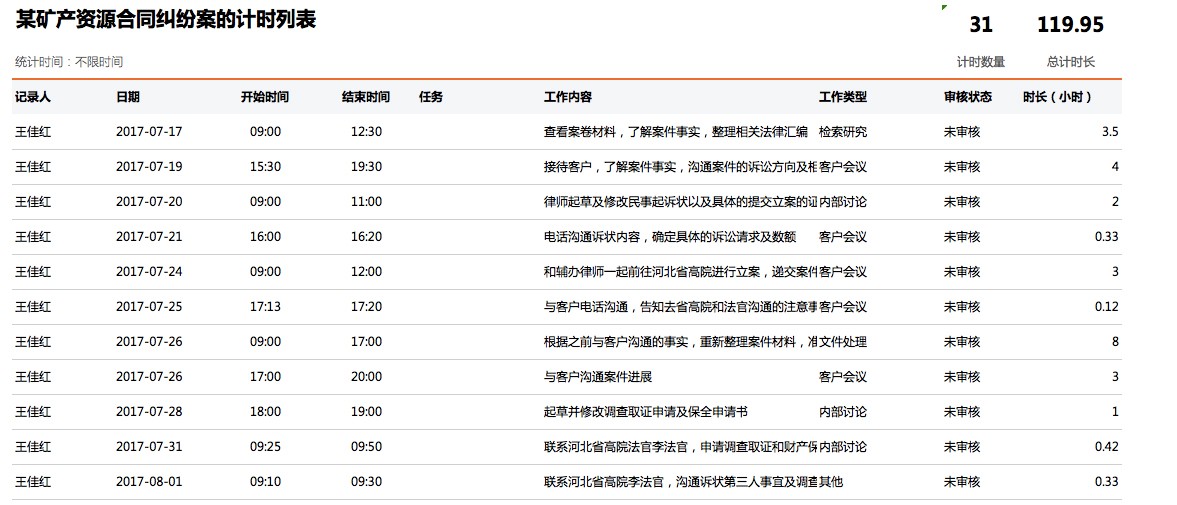Click duration 0.42 on 2017-07-31 row
This screenshot has height=505, width=1177.
pyautogui.click(x=1106, y=447)
